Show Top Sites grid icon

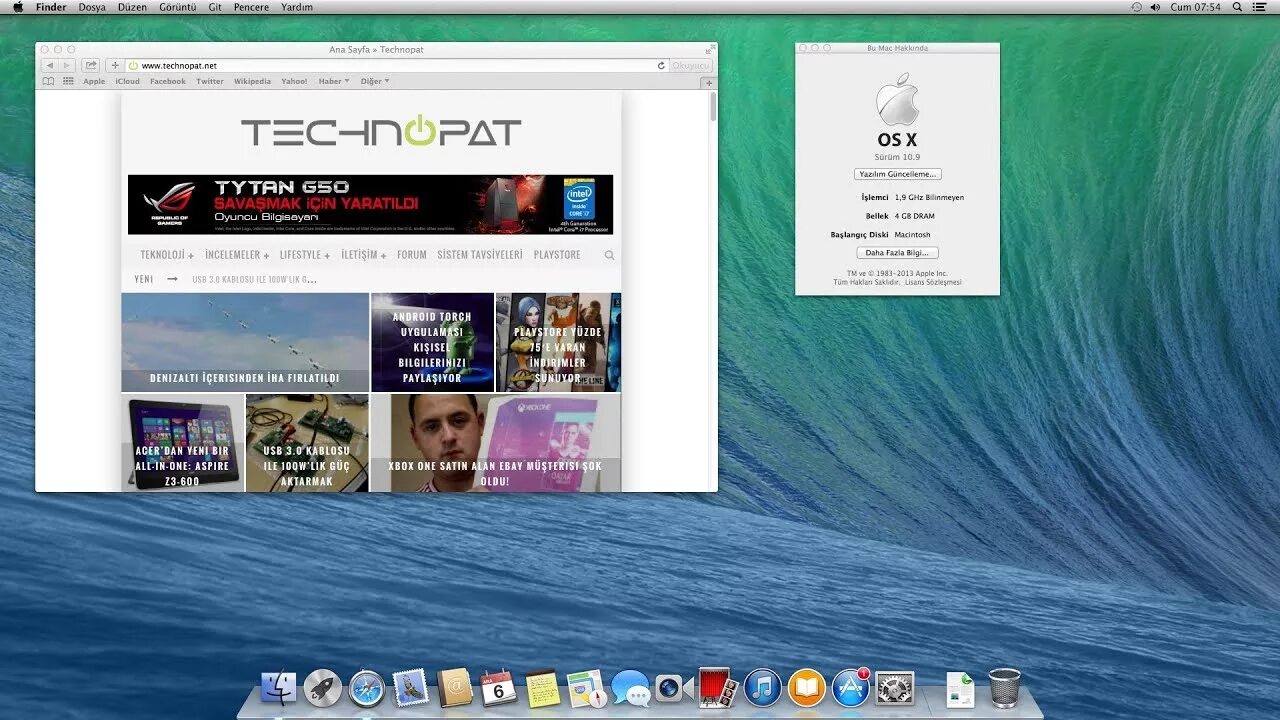(68, 81)
